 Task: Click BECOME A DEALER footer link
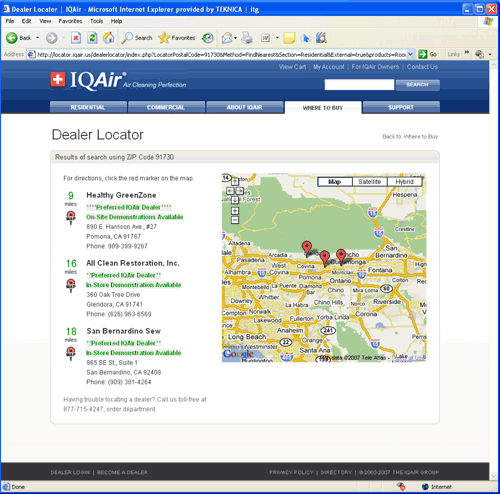coord(122,472)
